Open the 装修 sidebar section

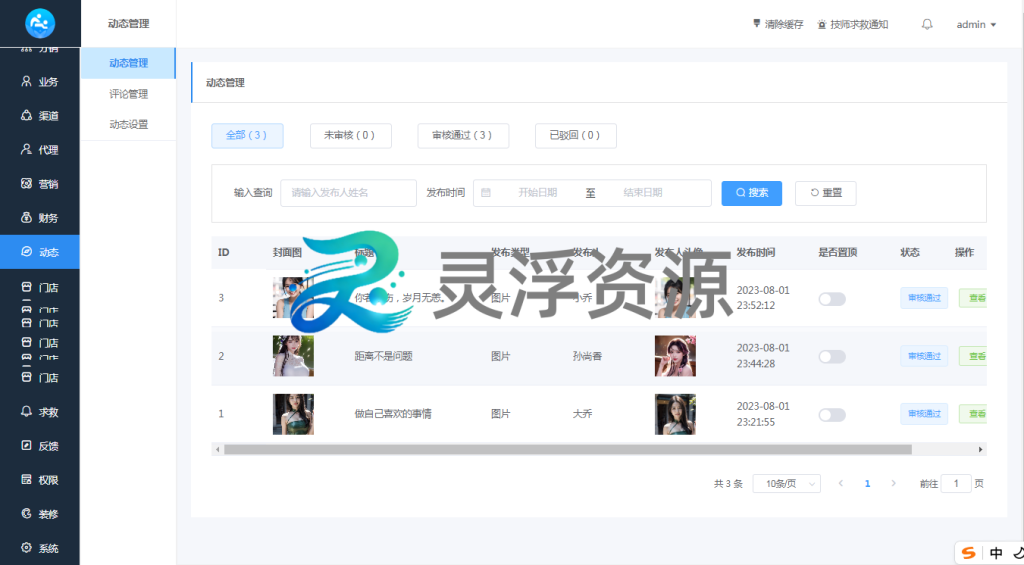pos(40,514)
